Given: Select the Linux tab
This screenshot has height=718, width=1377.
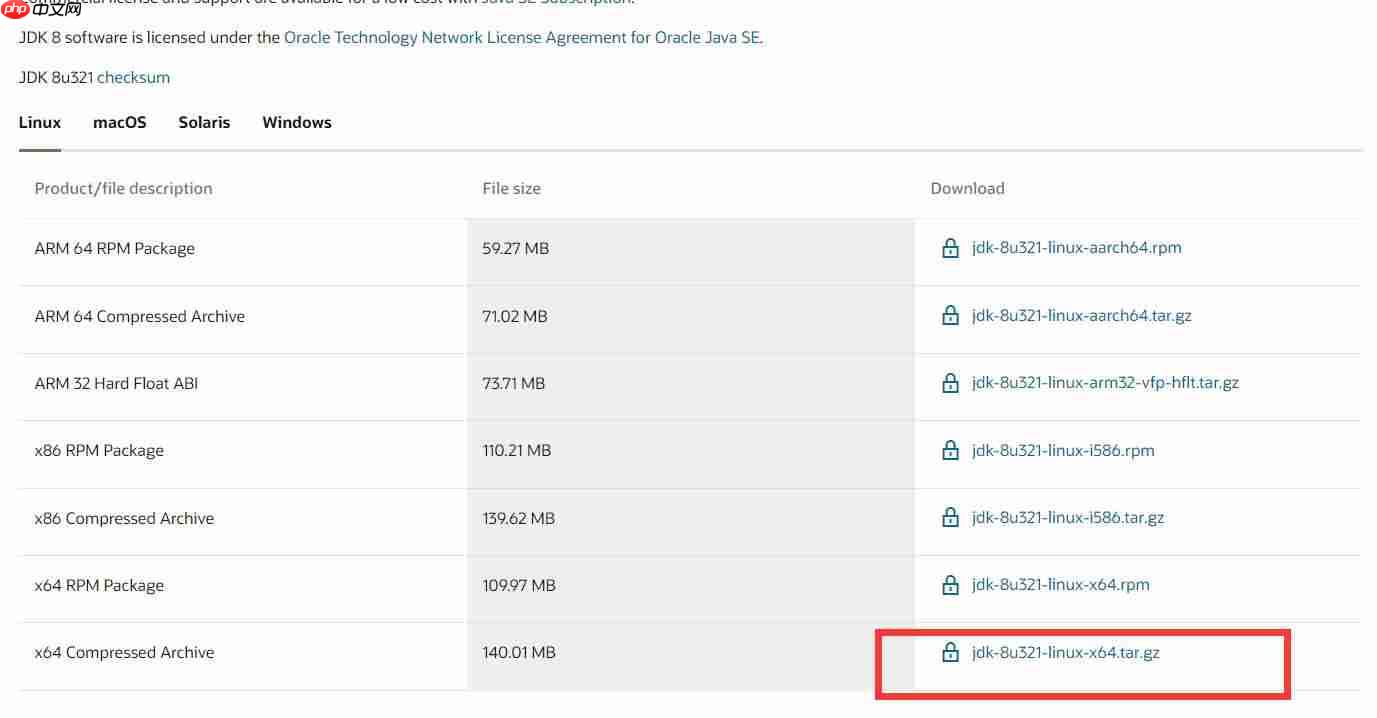Looking at the screenshot, I should click(40, 123).
